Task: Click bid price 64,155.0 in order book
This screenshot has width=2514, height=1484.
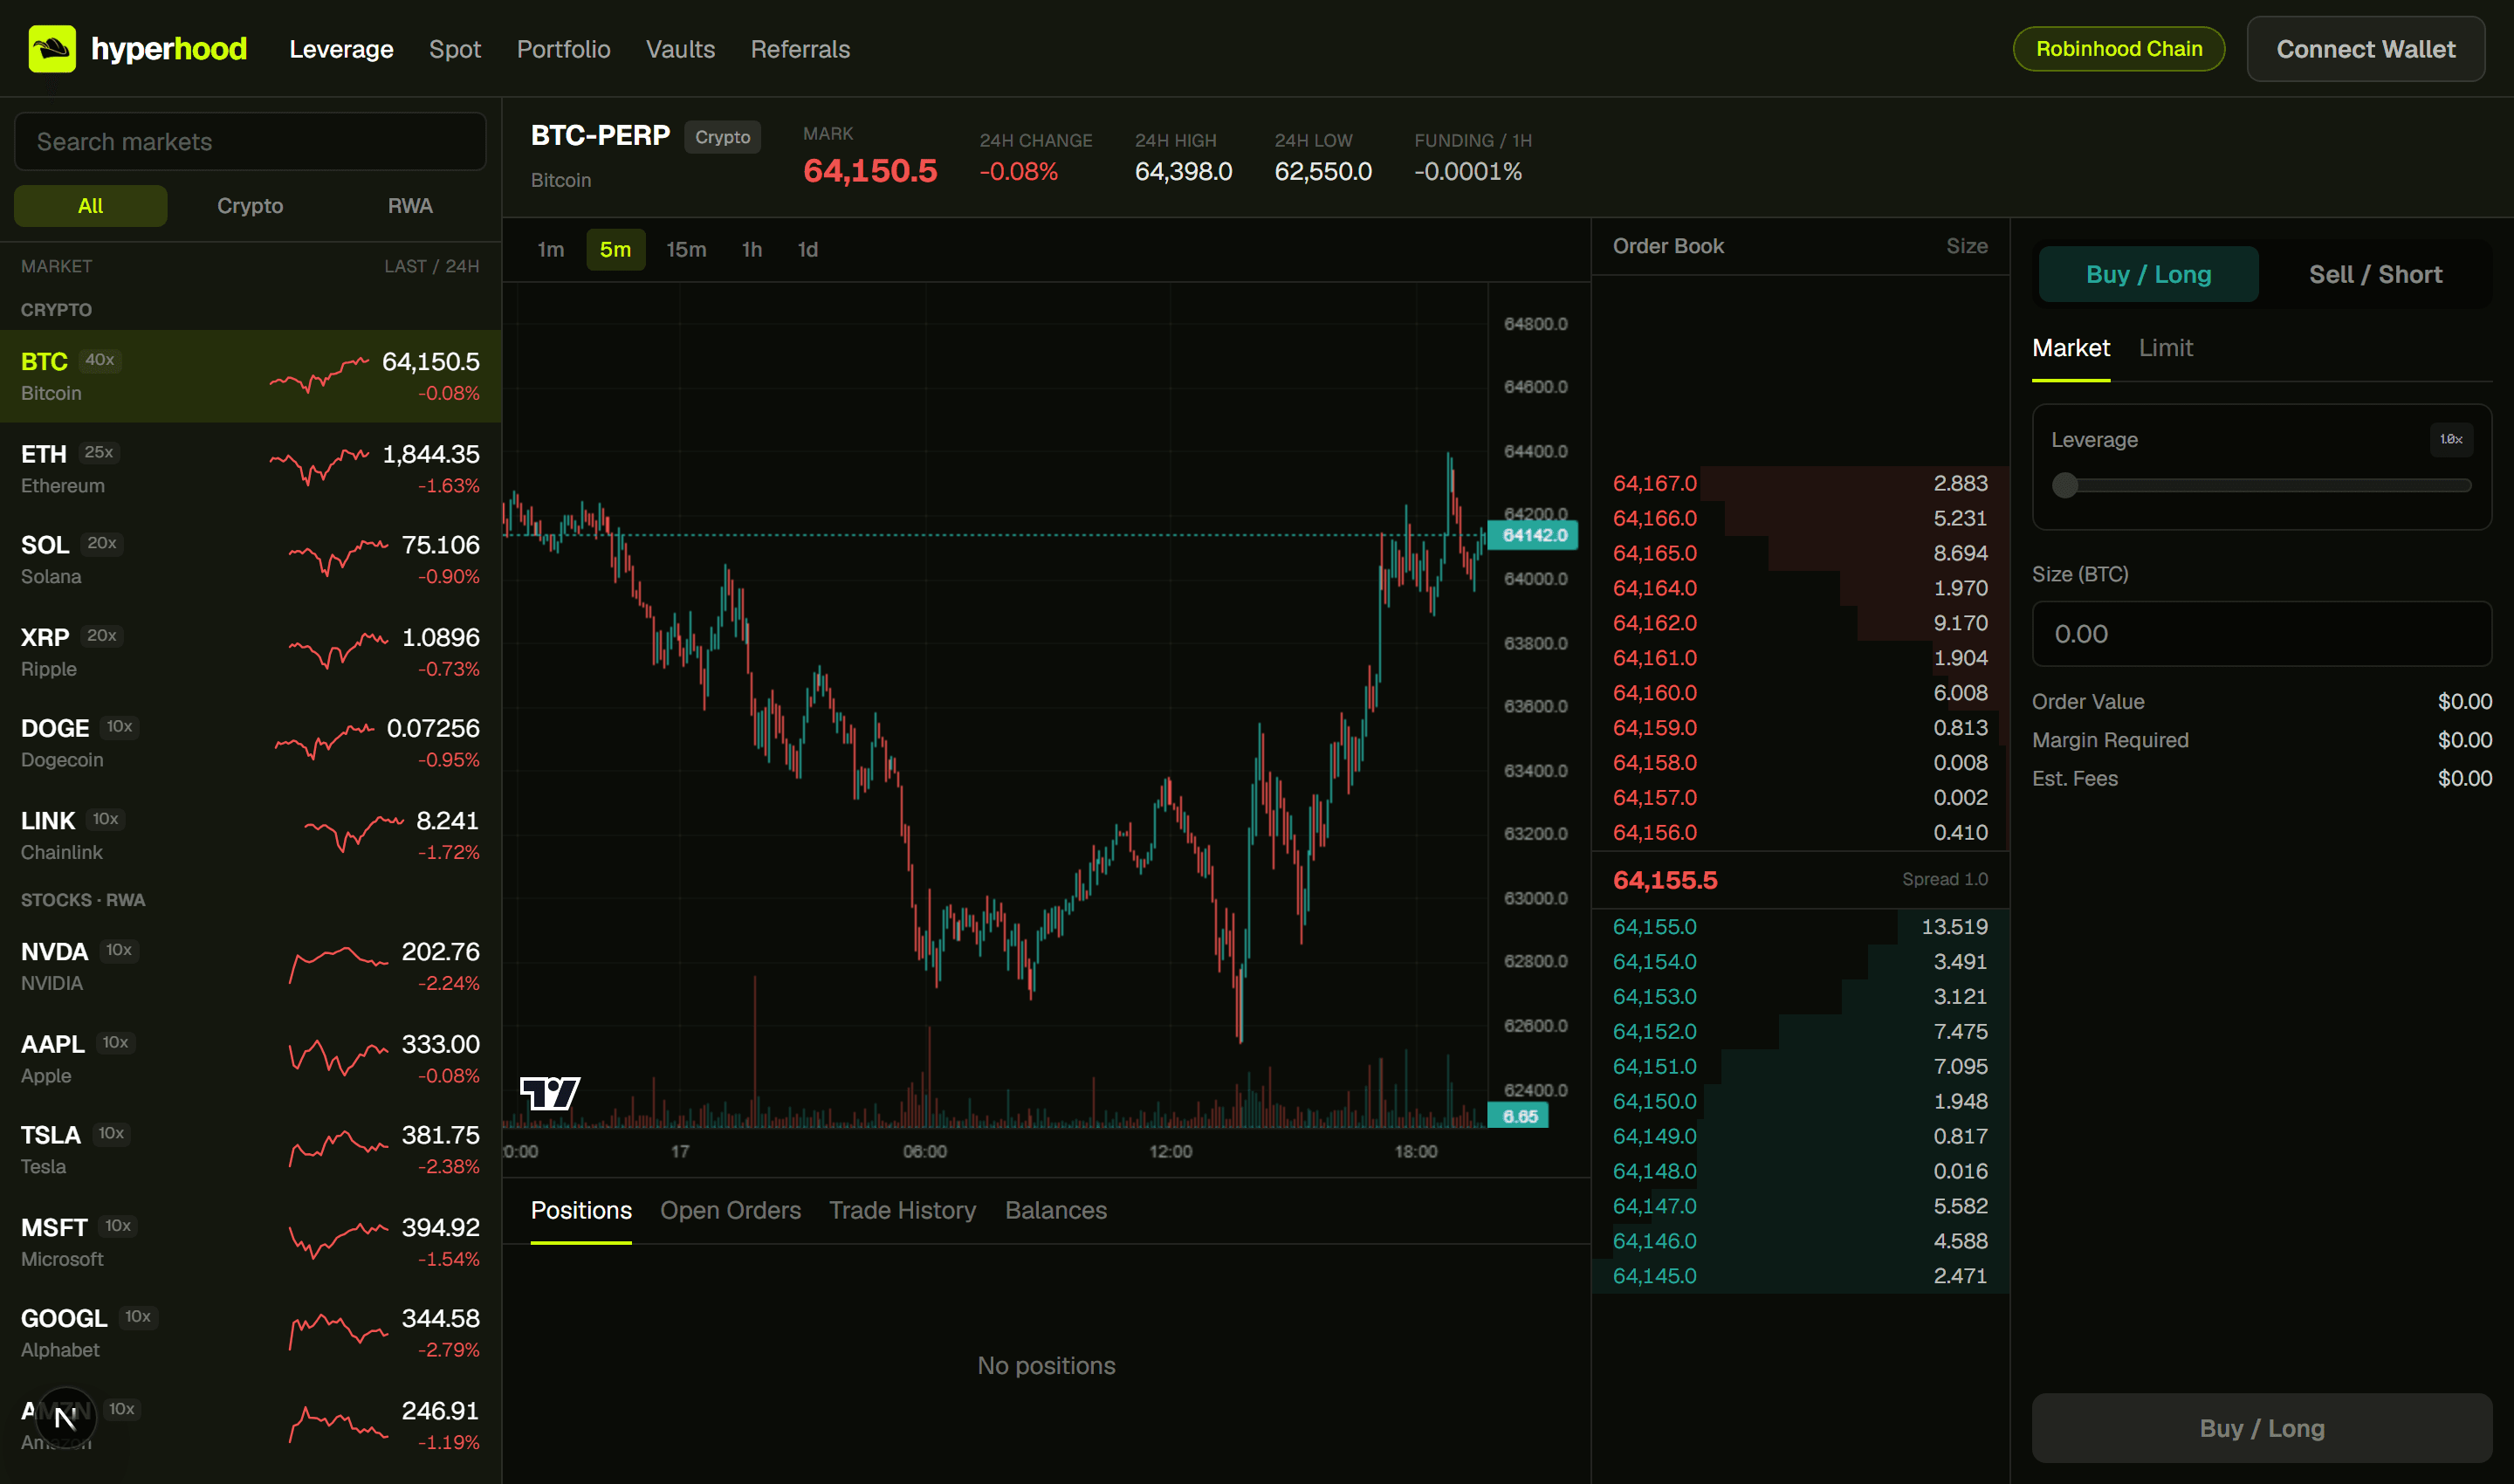Action: pos(1654,926)
